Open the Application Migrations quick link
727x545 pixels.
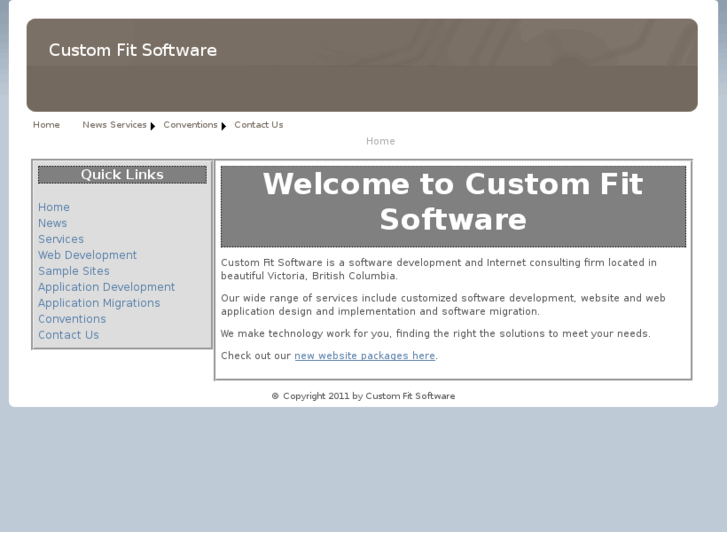point(99,303)
